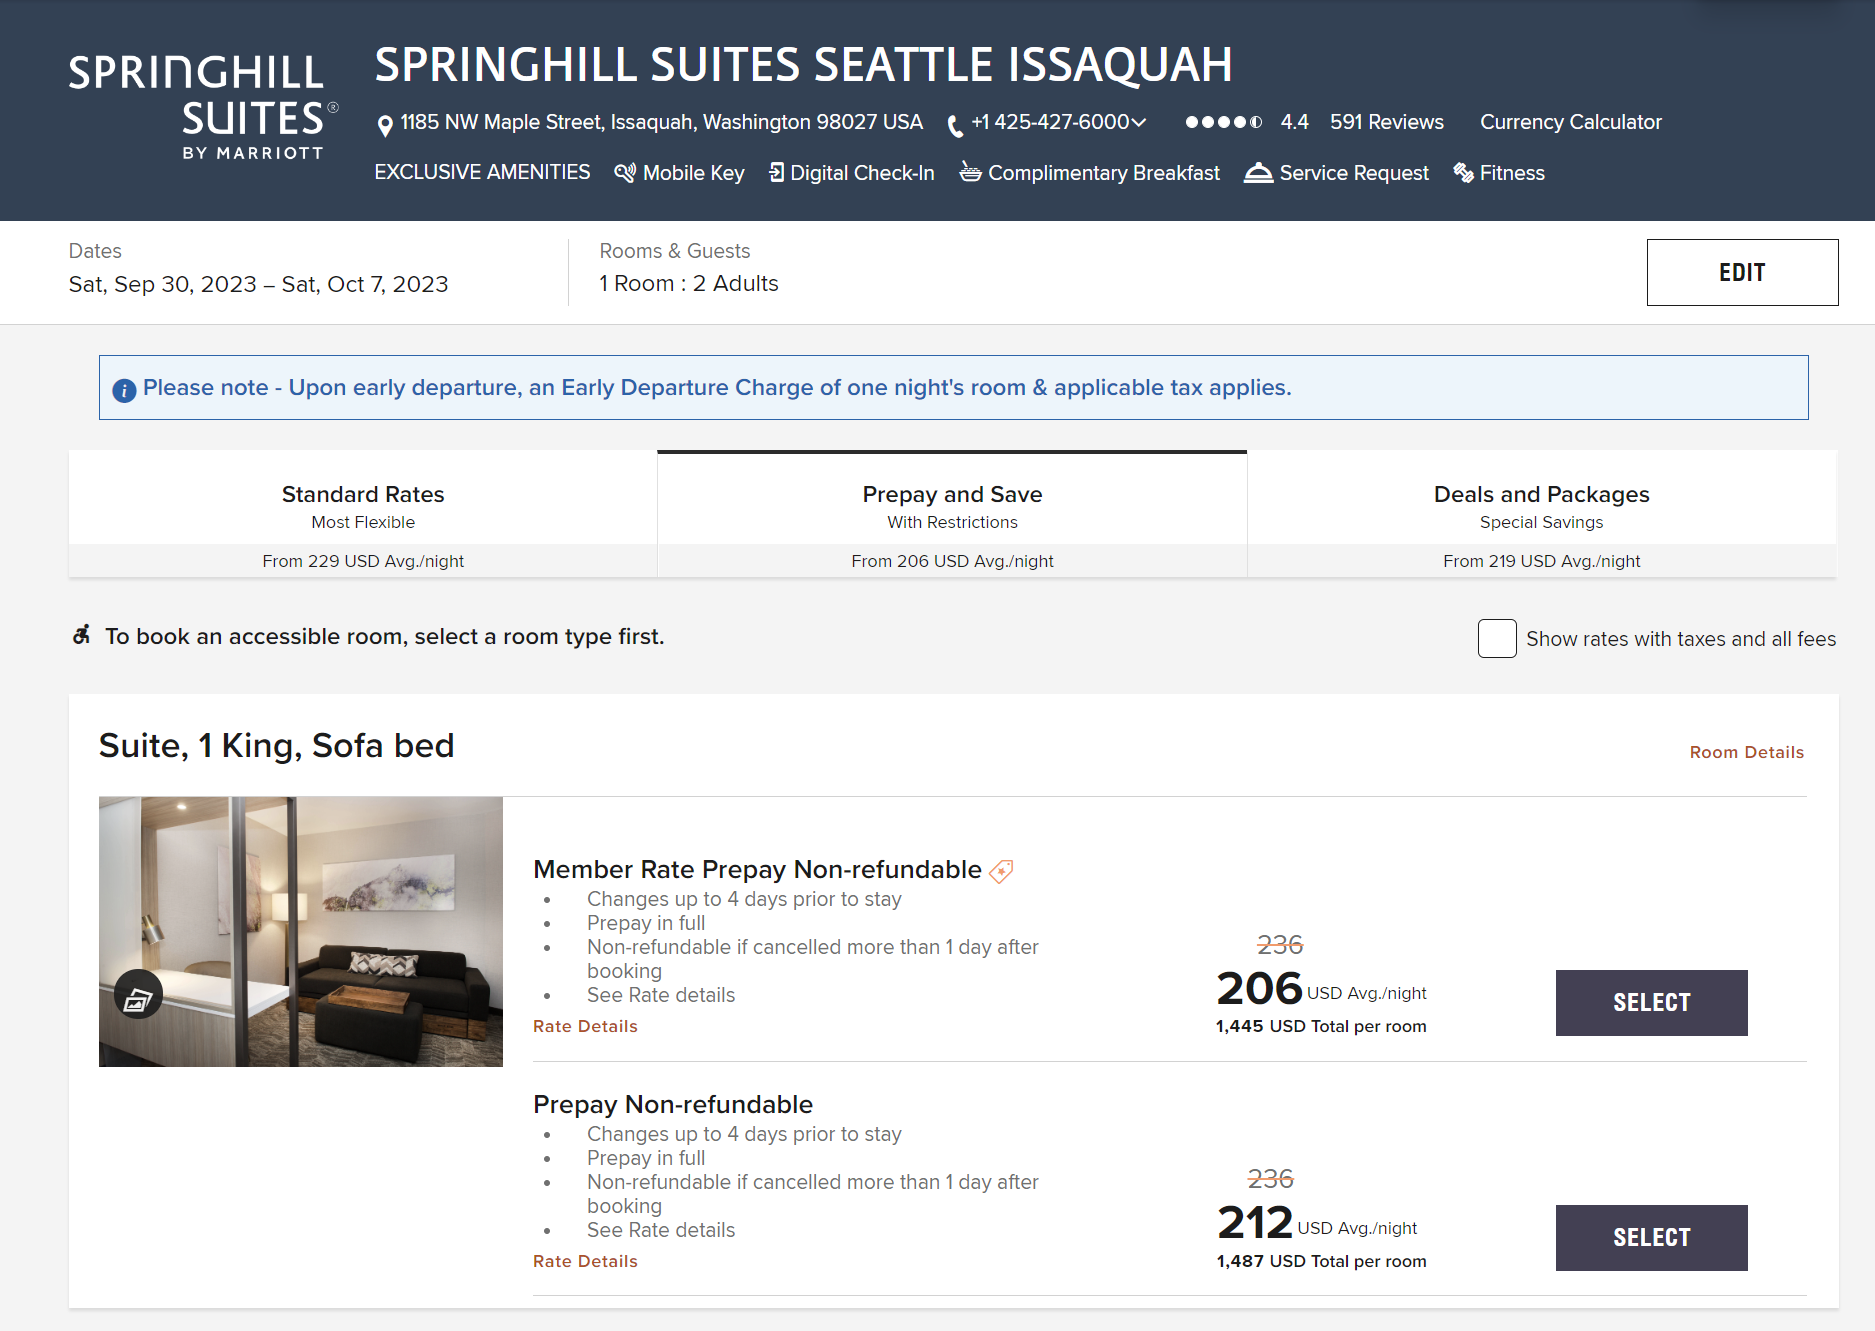Open the 591 Reviews link
Screen dimensions: 1875x1331
(1387, 122)
